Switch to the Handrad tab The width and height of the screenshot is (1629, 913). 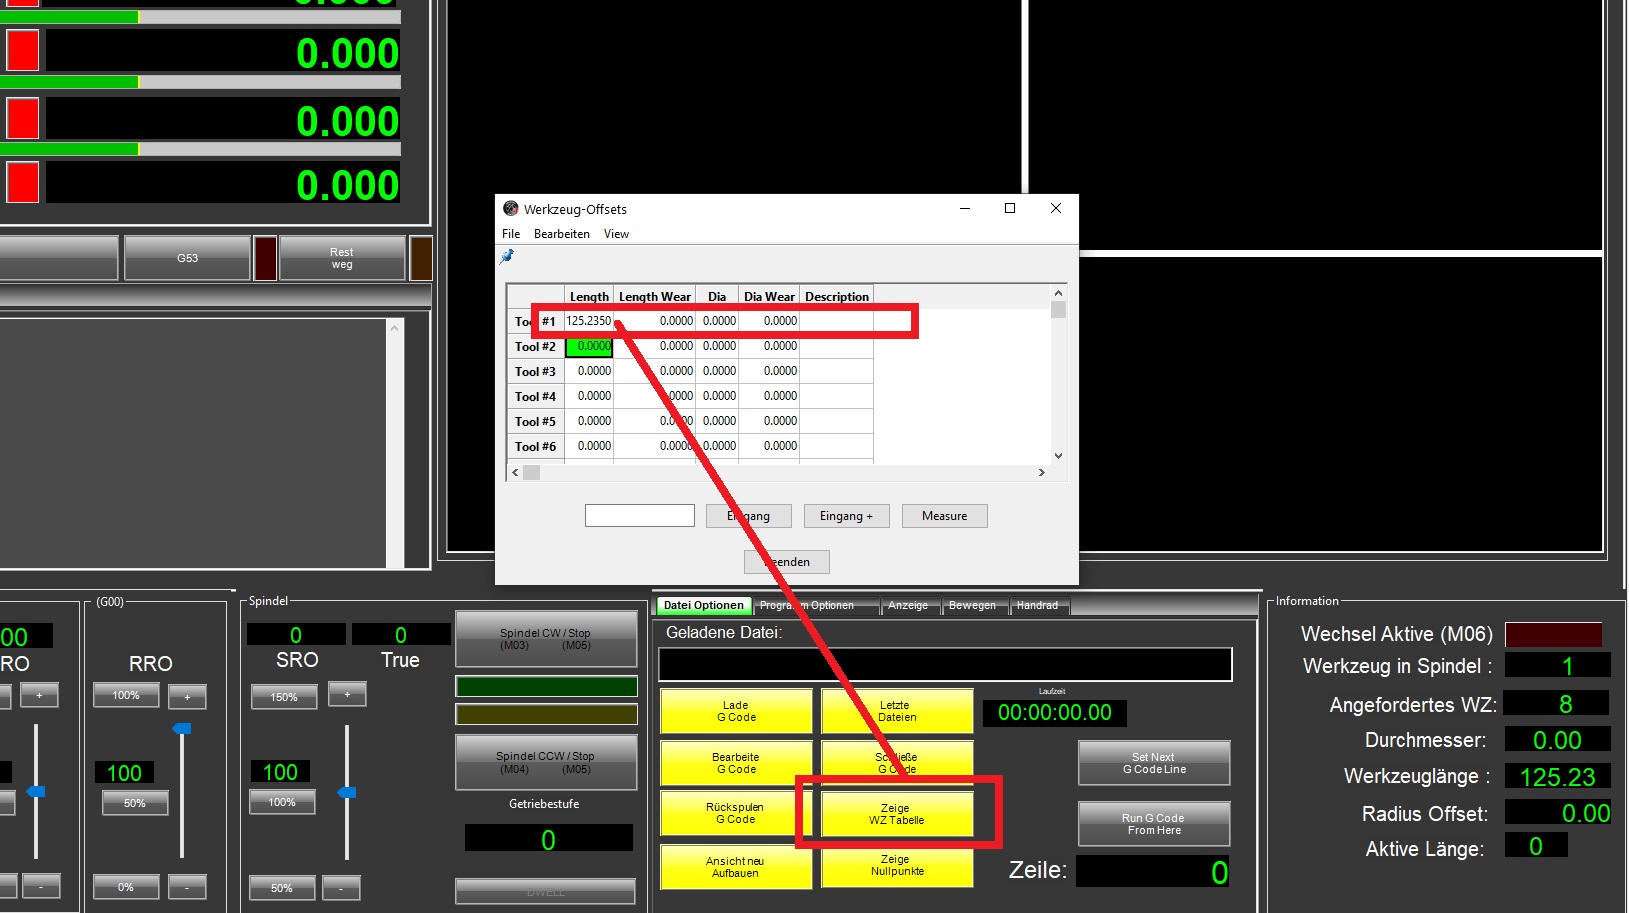point(1037,606)
